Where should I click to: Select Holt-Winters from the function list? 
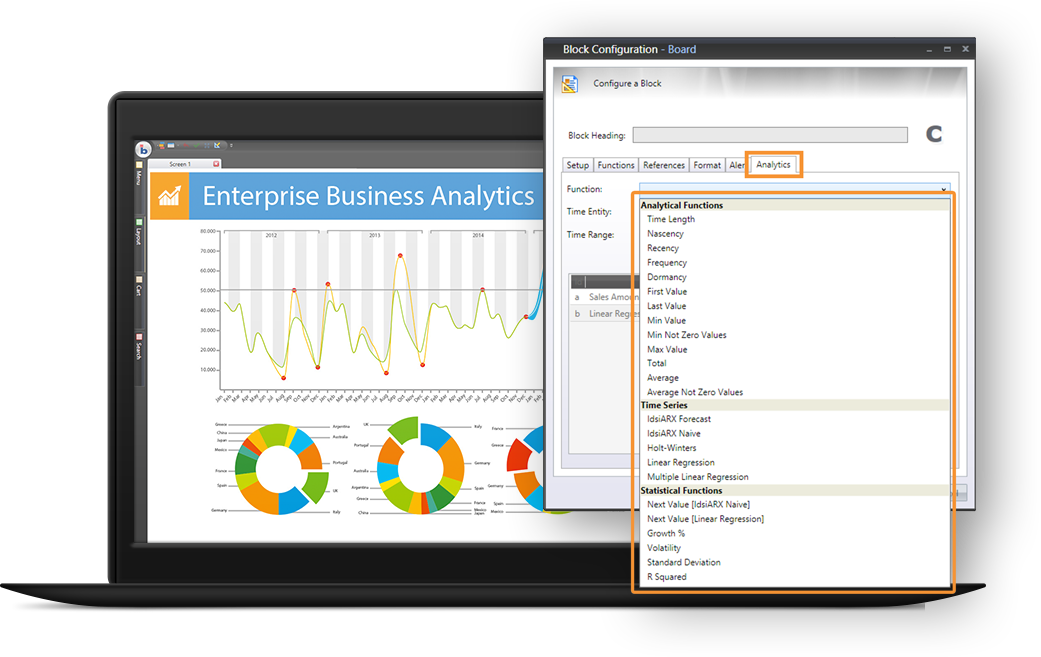pos(671,448)
